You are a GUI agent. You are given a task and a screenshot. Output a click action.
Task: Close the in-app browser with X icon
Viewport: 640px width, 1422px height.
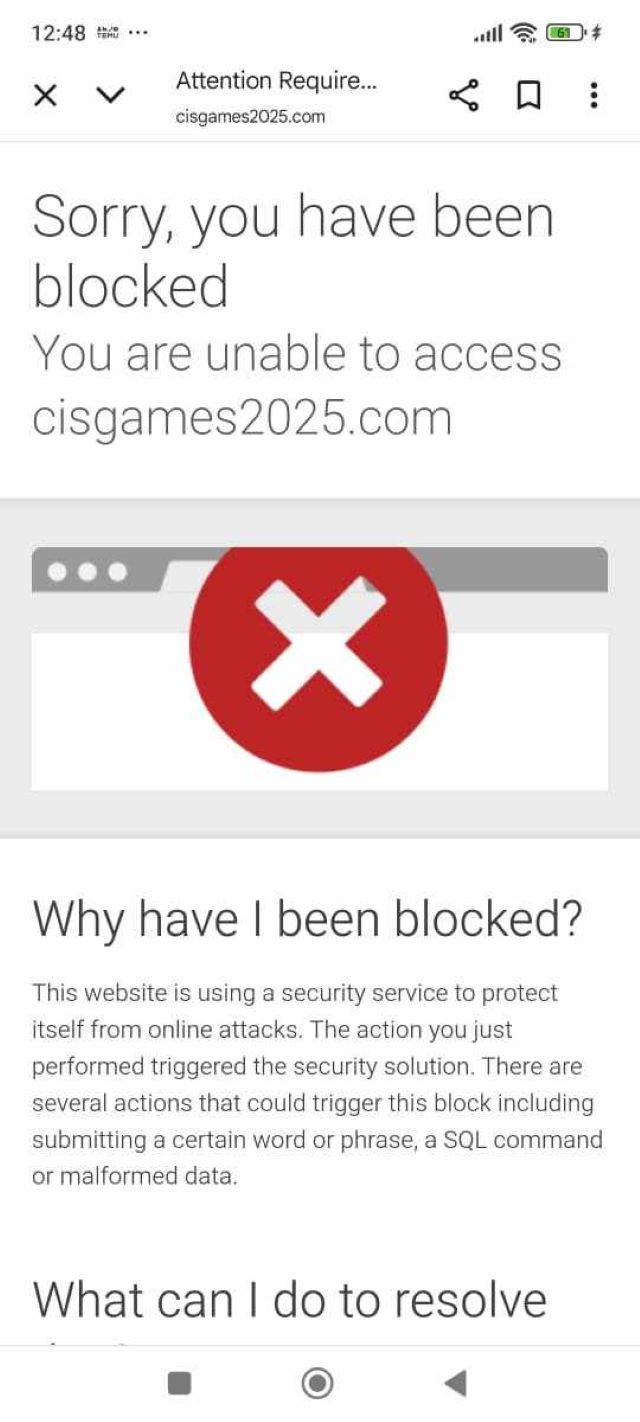45,96
